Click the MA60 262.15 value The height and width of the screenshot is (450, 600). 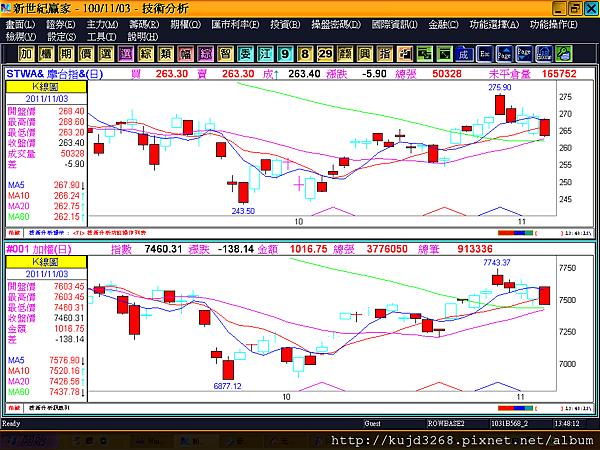tap(67, 217)
